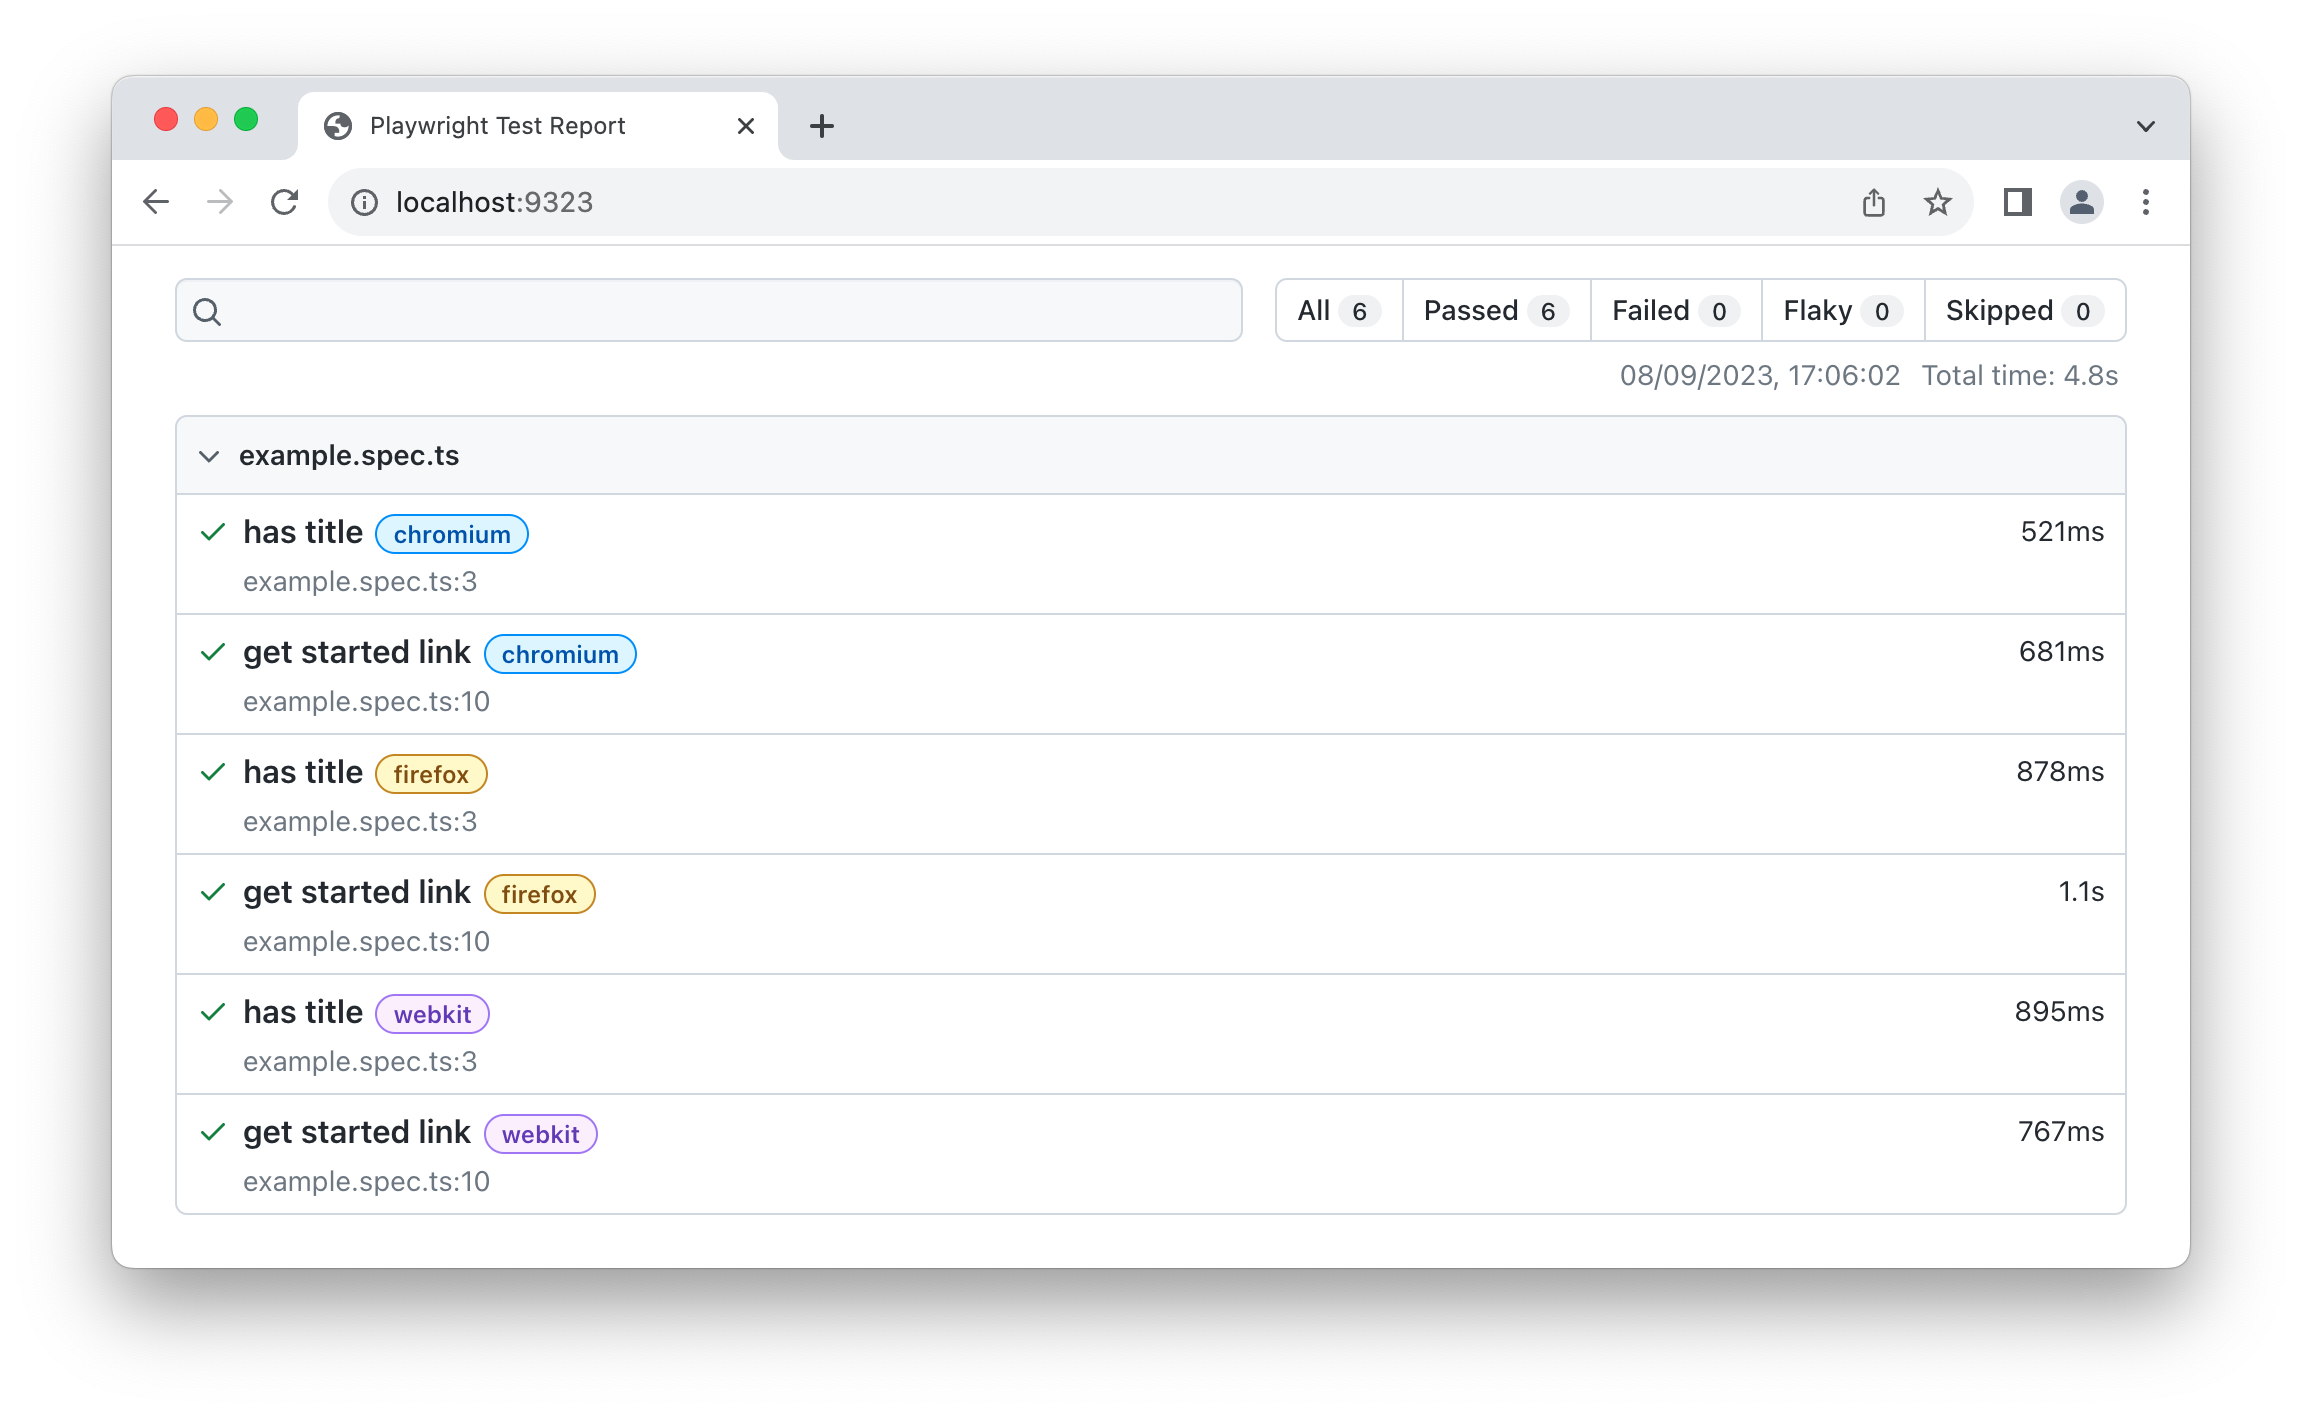
Task: Toggle the 'Failed 0' filter button
Action: pos(1672,309)
